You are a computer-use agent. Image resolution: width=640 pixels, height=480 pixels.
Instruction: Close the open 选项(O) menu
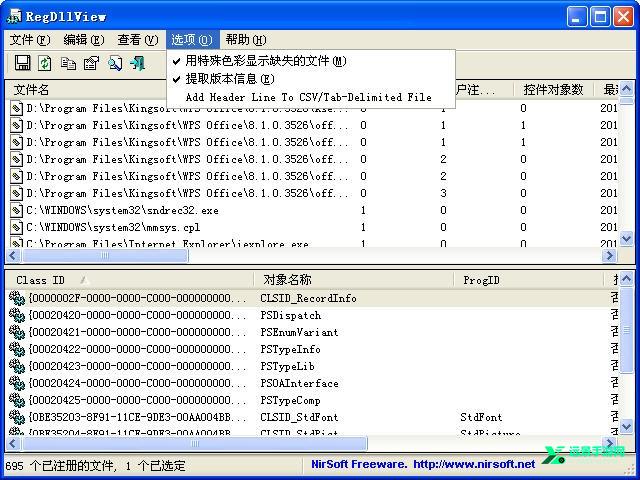click(192, 40)
